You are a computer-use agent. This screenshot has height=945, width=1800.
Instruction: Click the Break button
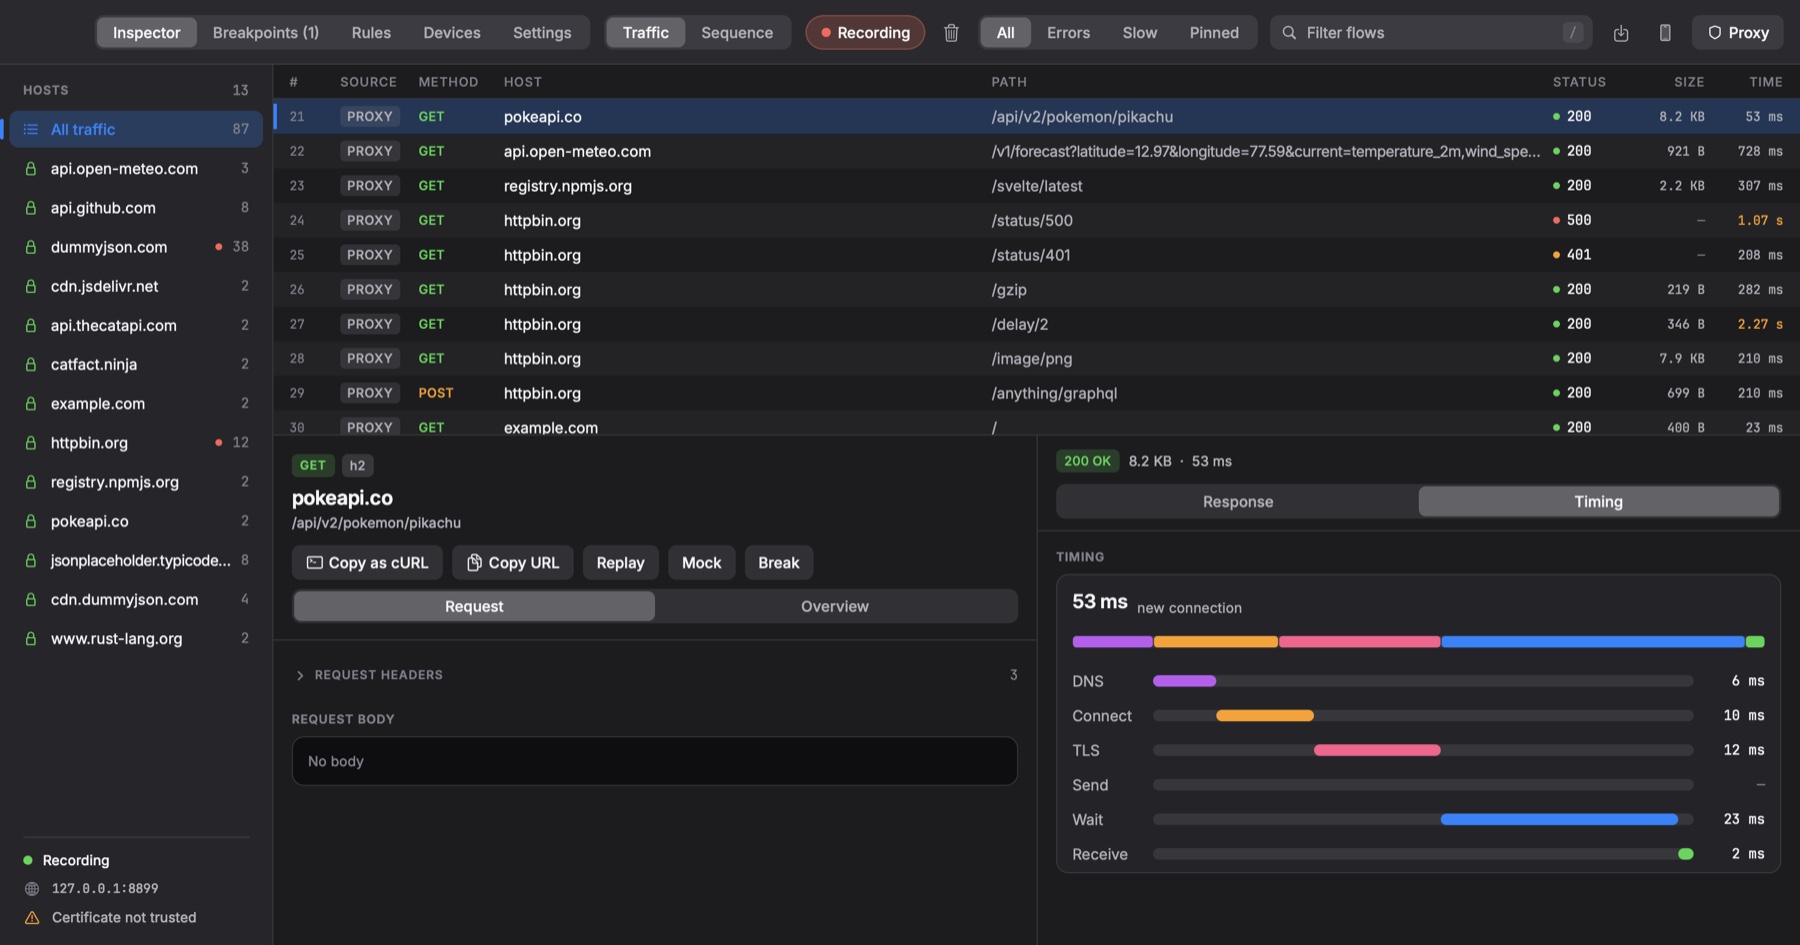[x=778, y=562]
